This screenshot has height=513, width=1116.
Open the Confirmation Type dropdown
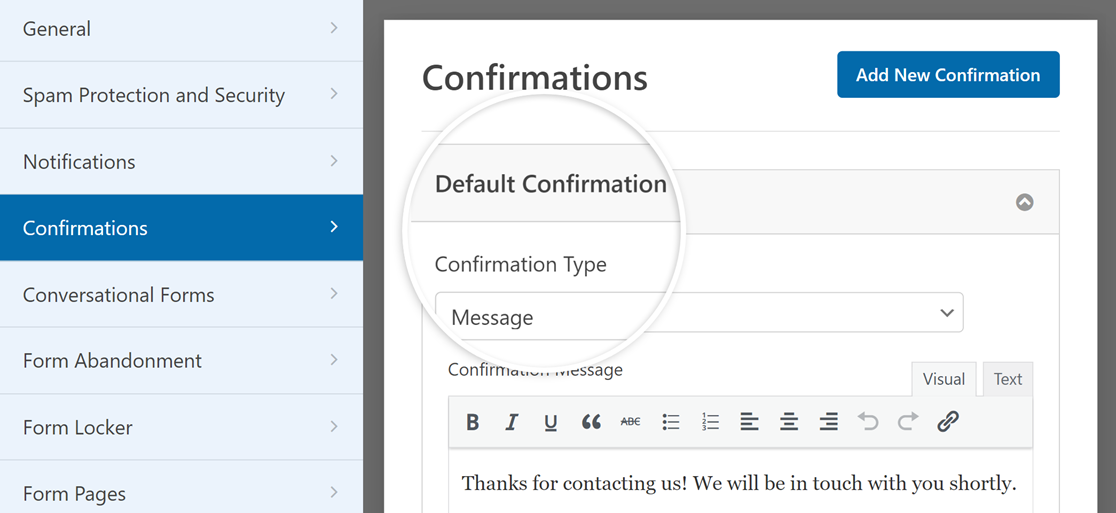click(699, 313)
